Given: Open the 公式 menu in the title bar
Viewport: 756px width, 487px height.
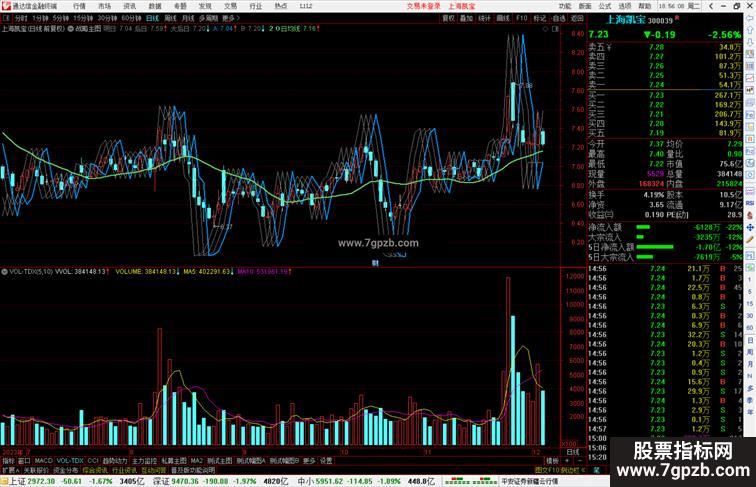Looking at the screenshot, I should coord(605,6).
